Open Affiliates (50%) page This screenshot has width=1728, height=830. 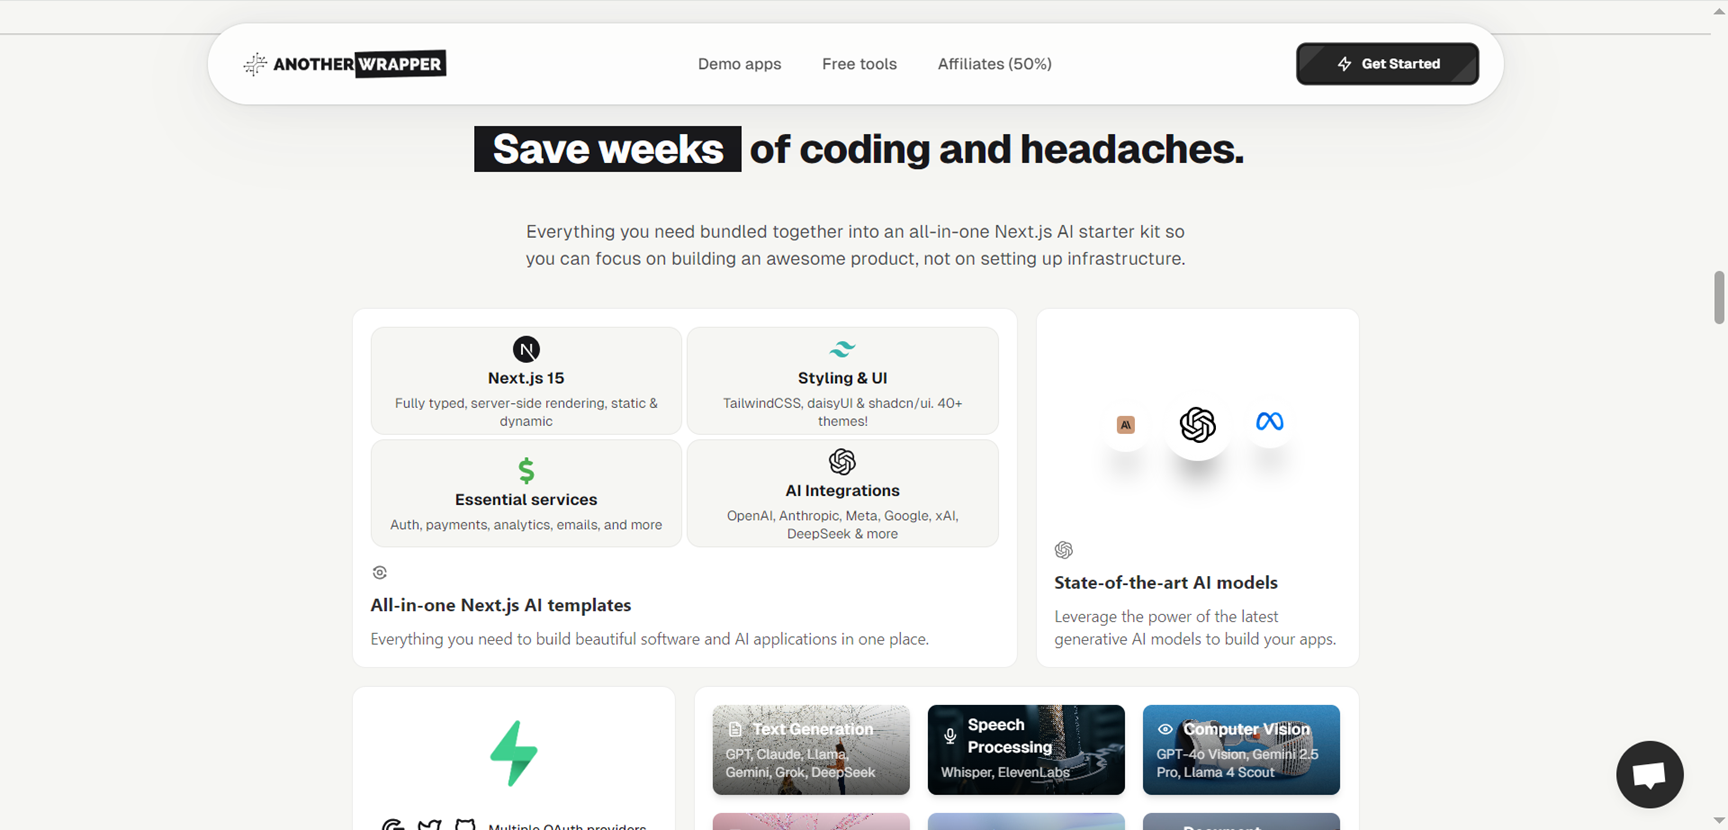pyautogui.click(x=994, y=64)
